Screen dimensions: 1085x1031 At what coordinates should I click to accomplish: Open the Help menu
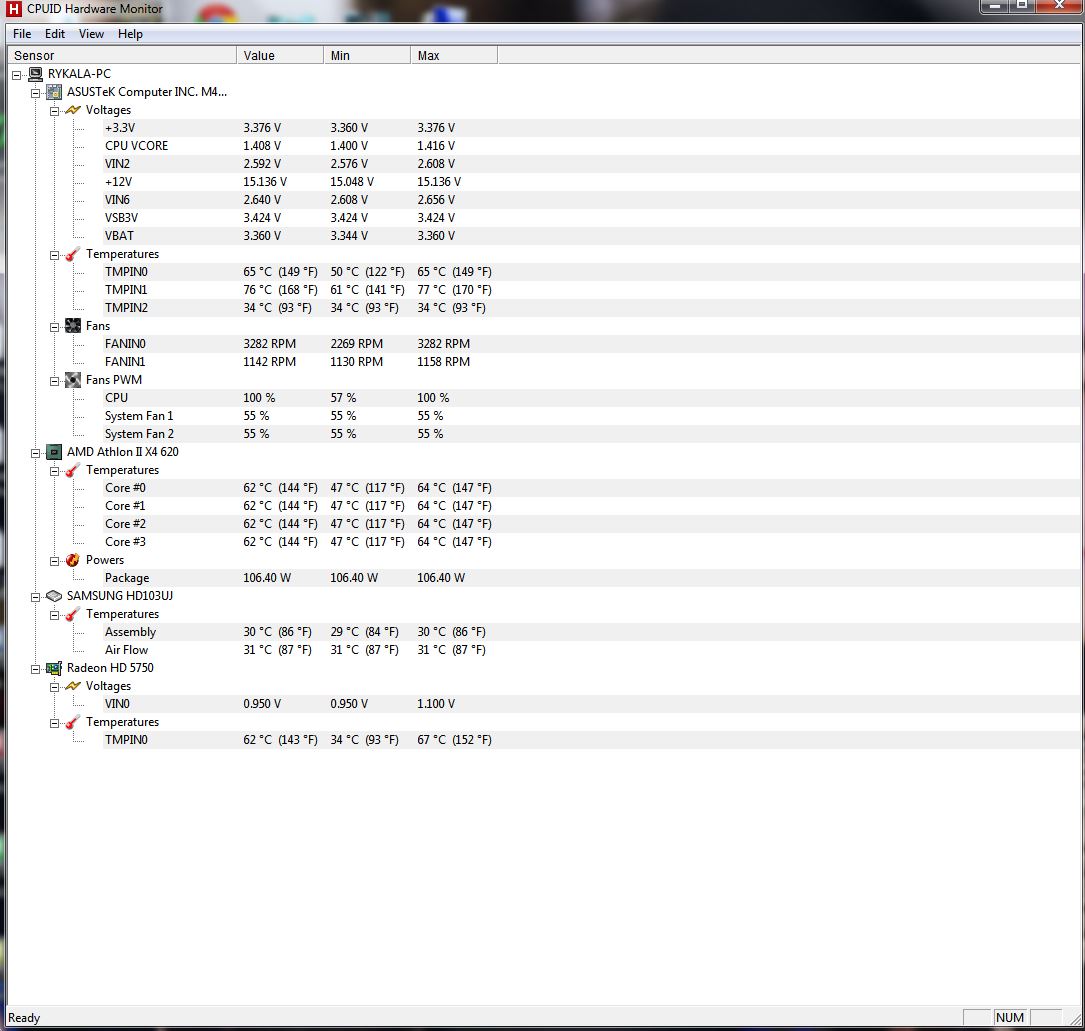130,34
